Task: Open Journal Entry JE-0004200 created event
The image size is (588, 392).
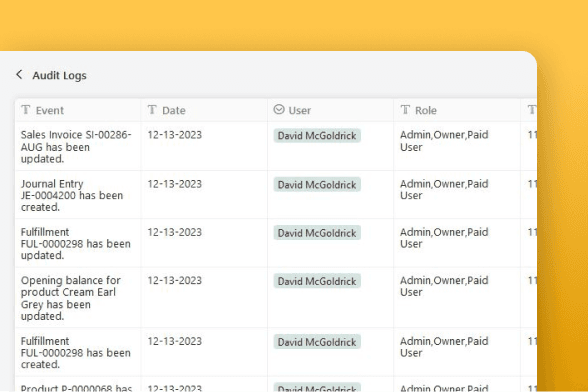Action: tap(72, 195)
